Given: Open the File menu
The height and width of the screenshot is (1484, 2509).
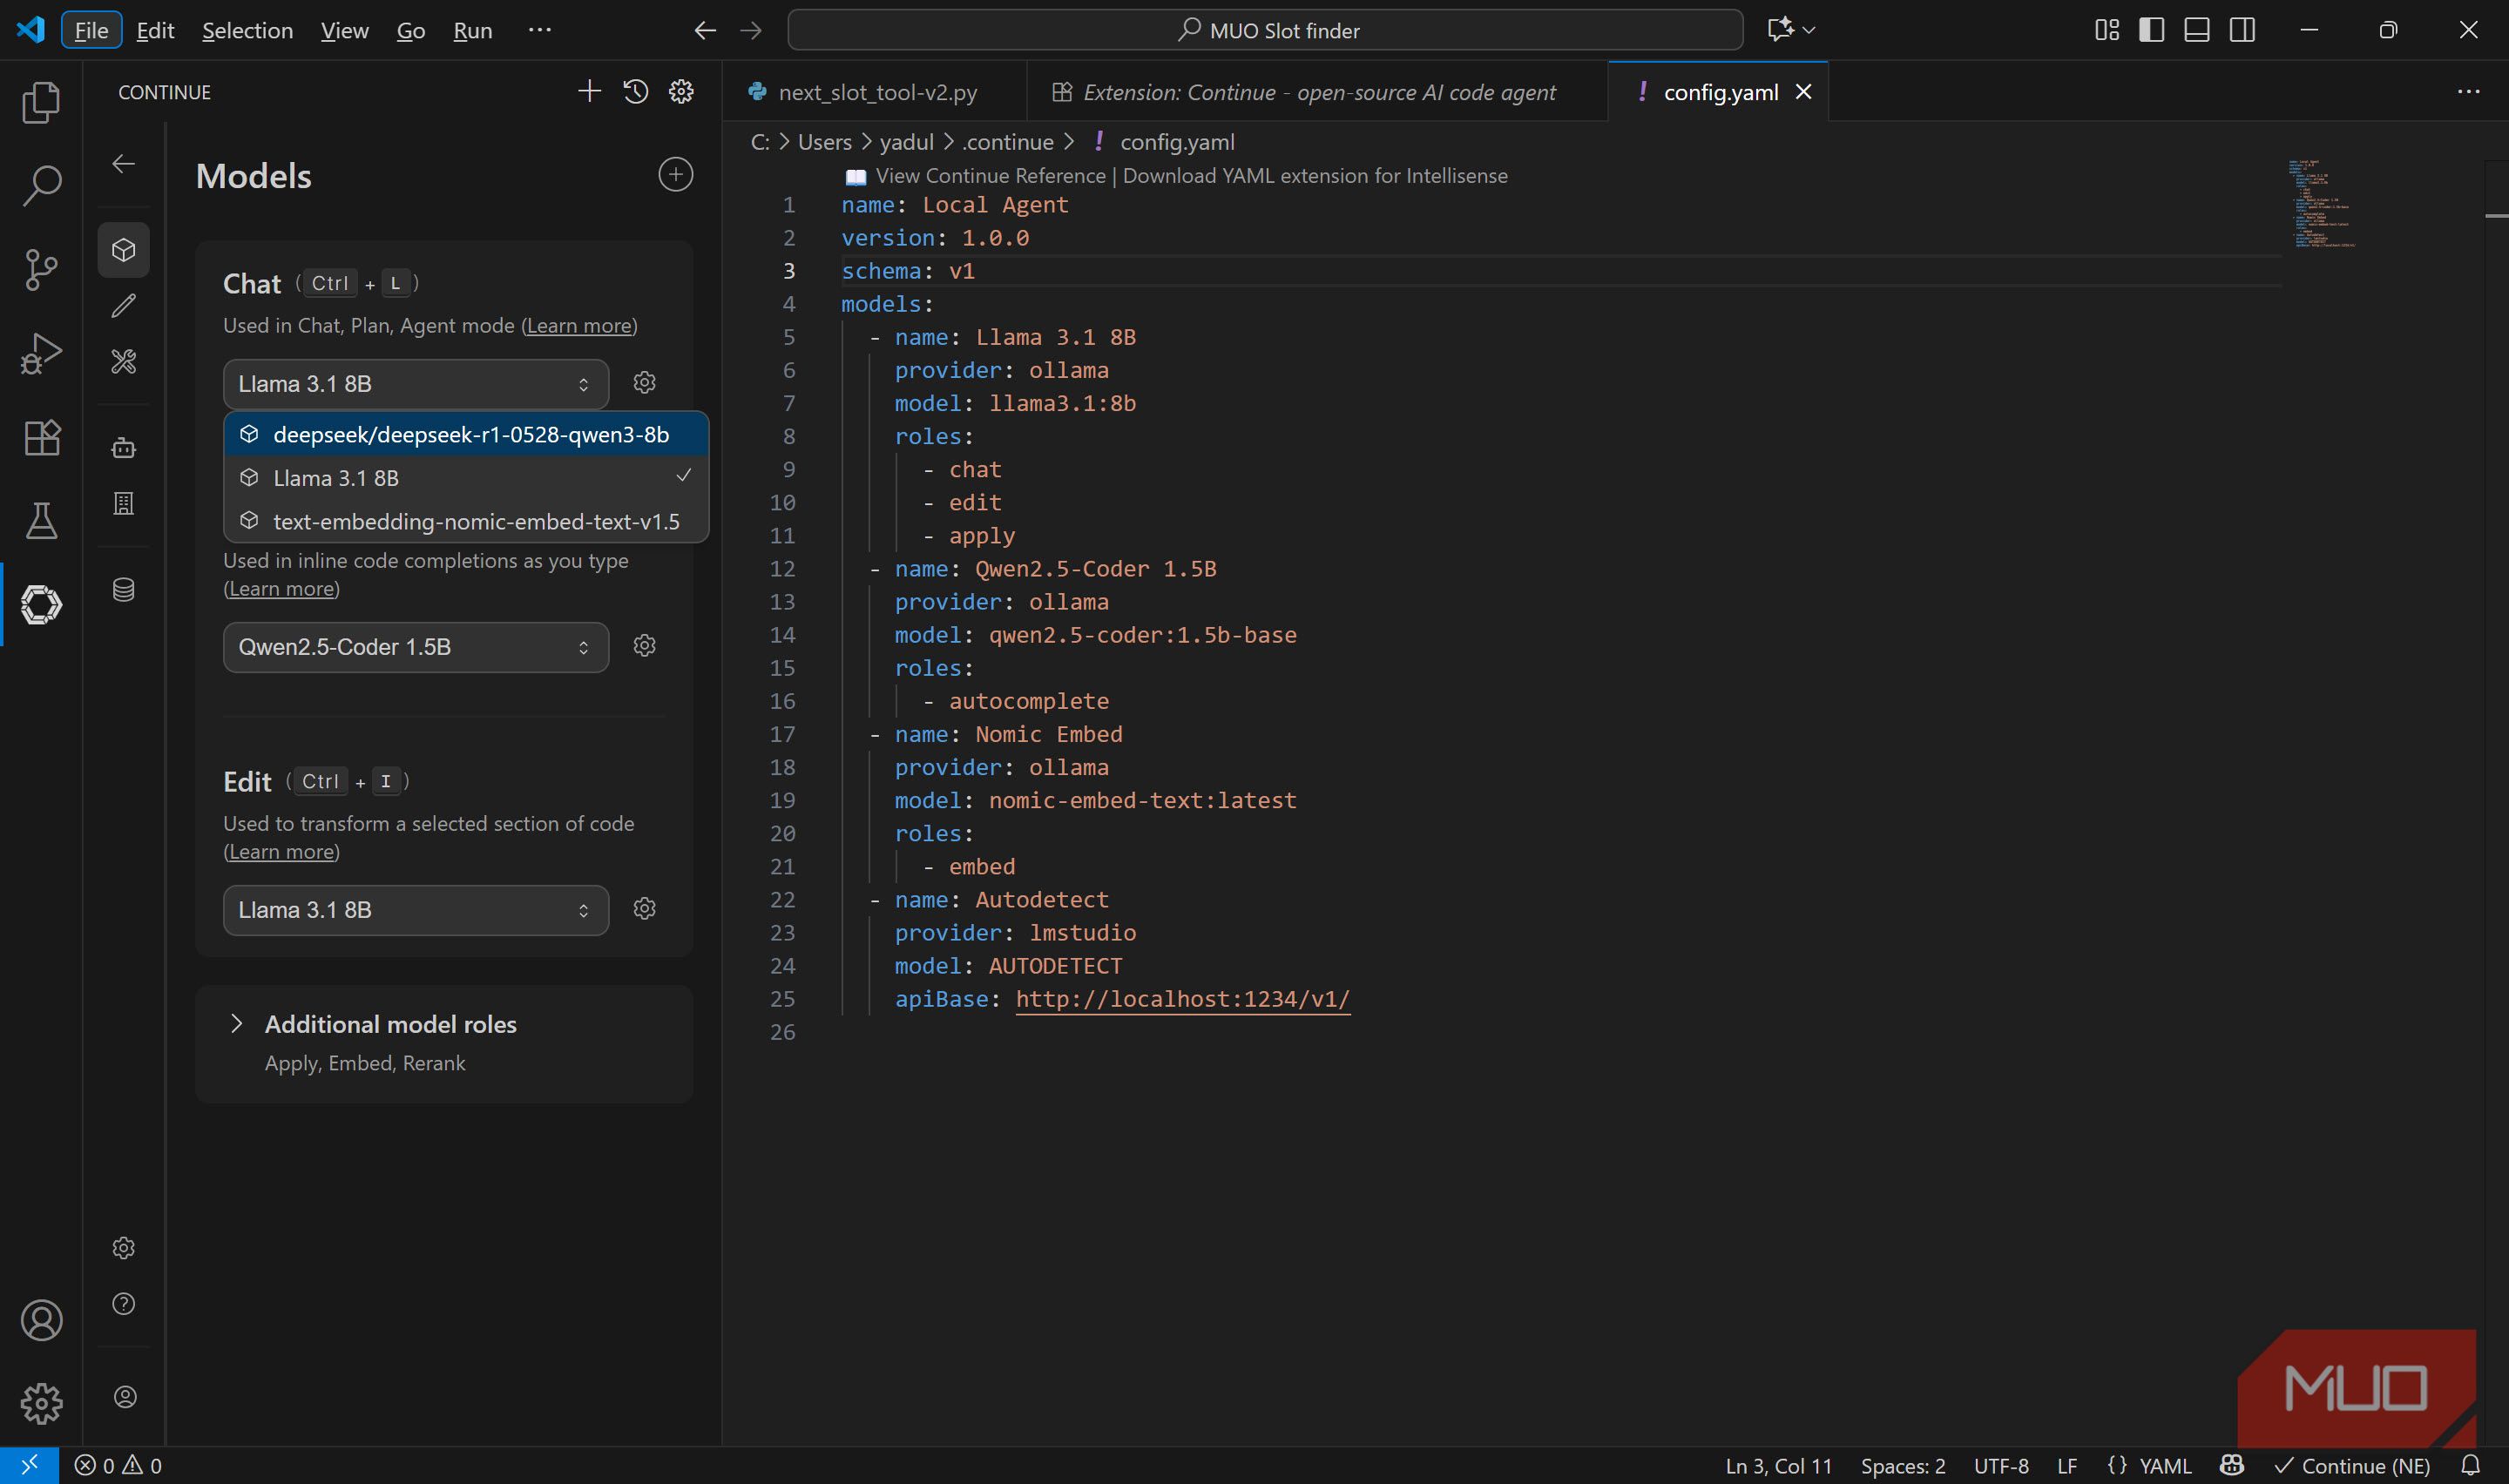Looking at the screenshot, I should [x=91, y=30].
